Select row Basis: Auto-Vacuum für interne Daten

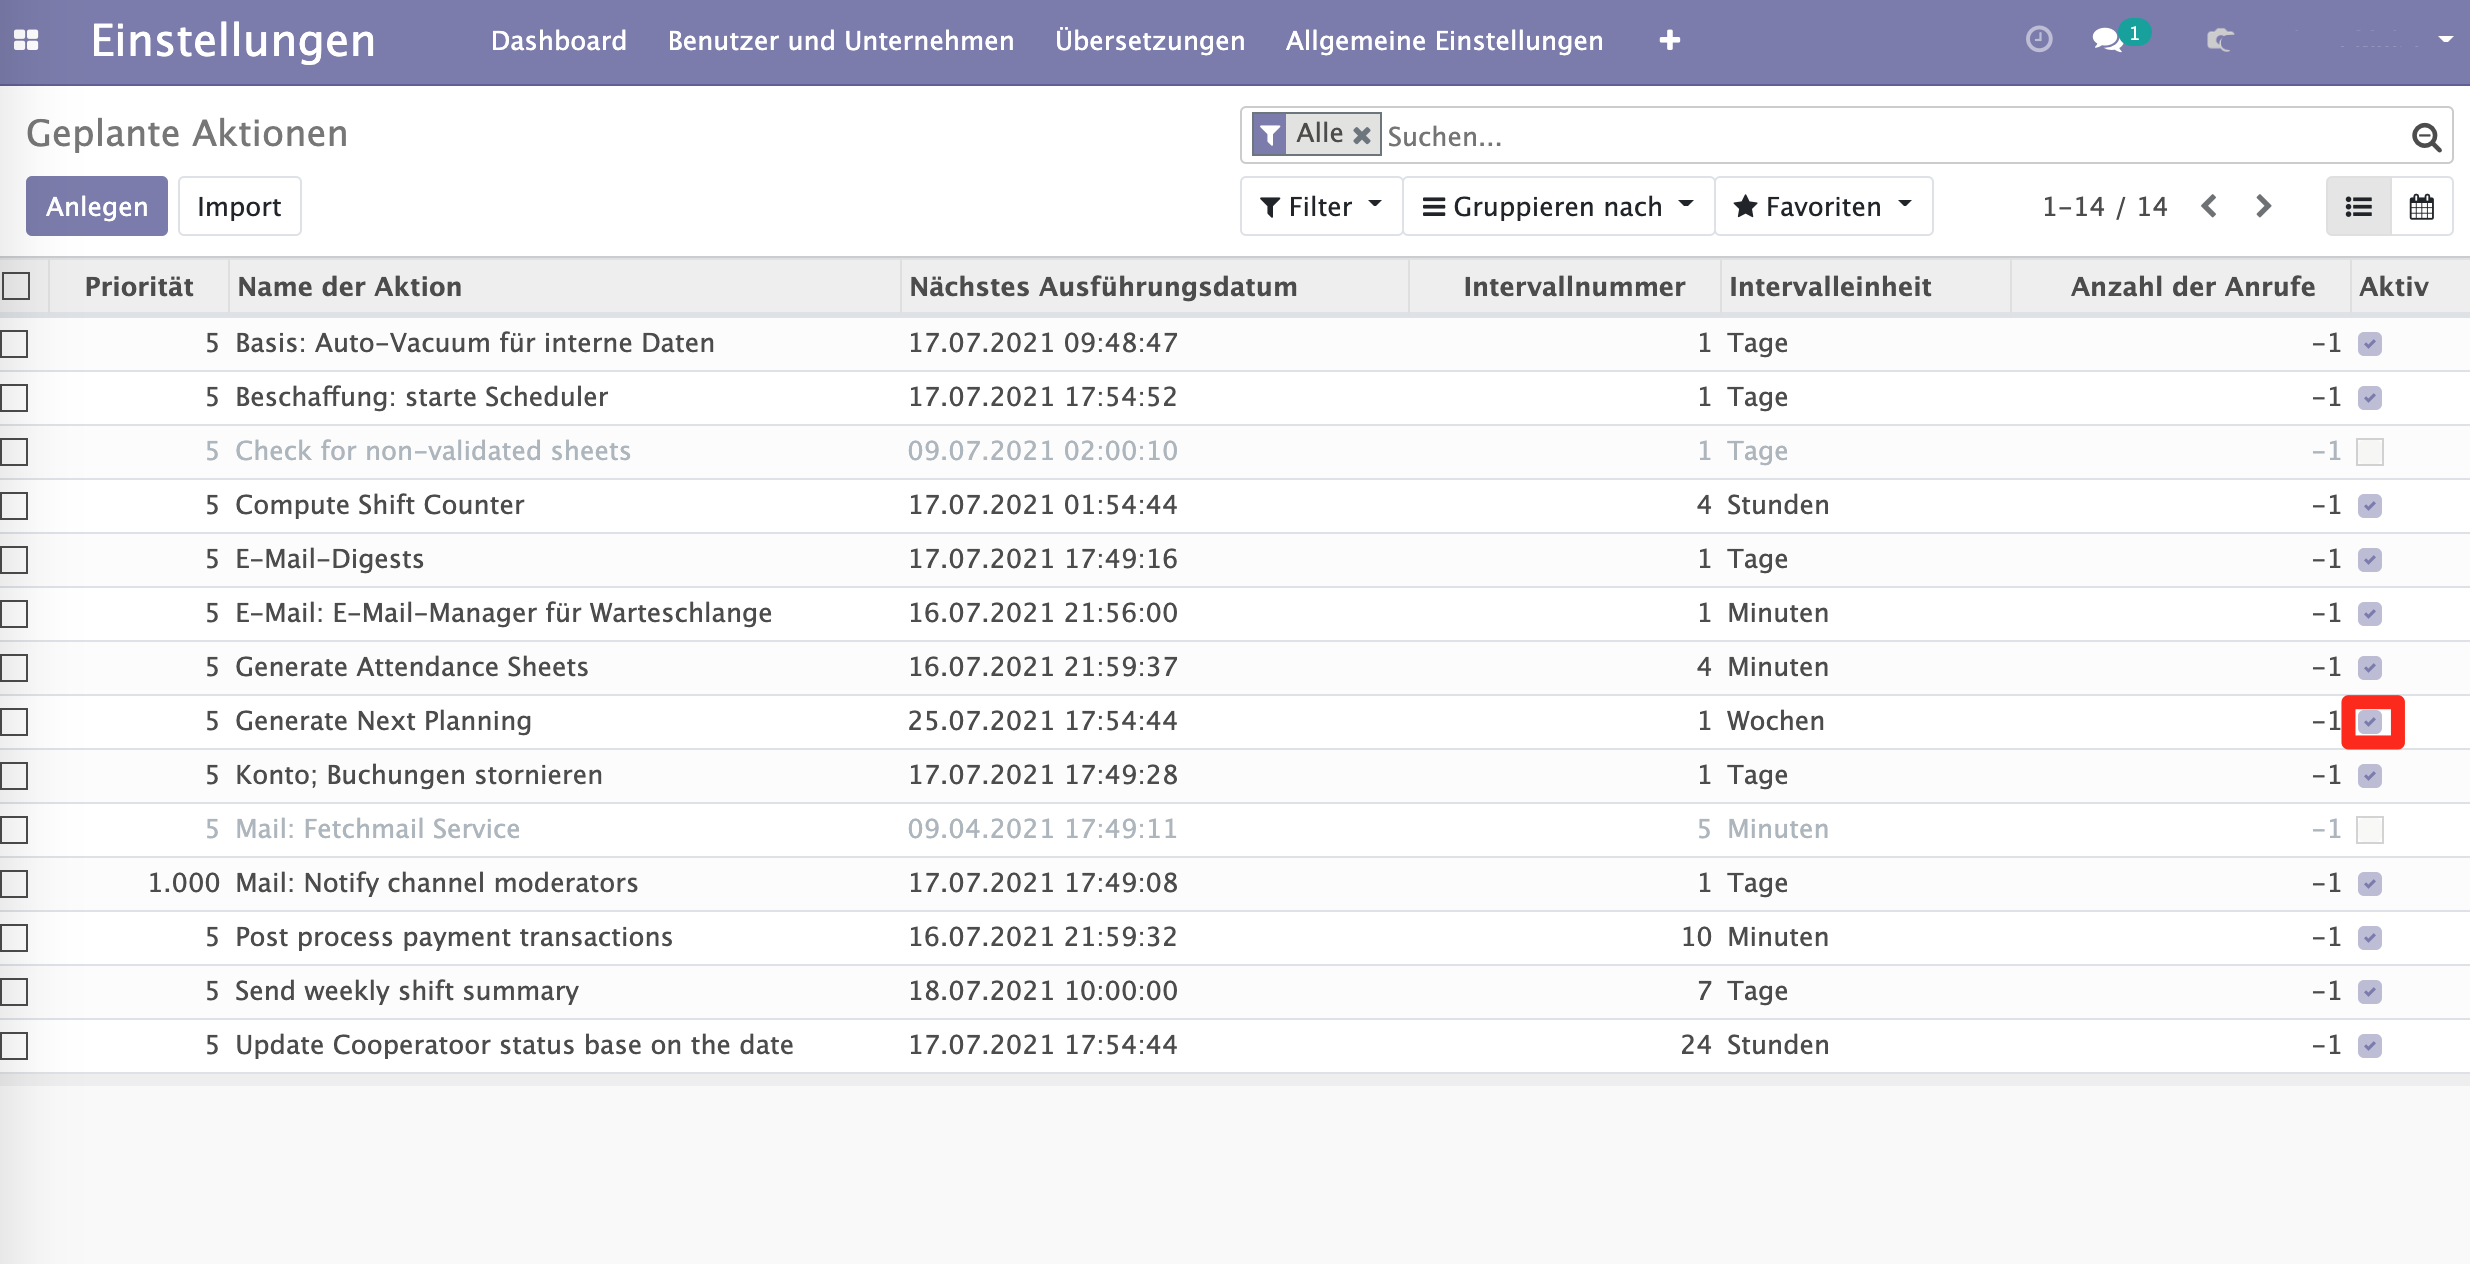point(14,344)
